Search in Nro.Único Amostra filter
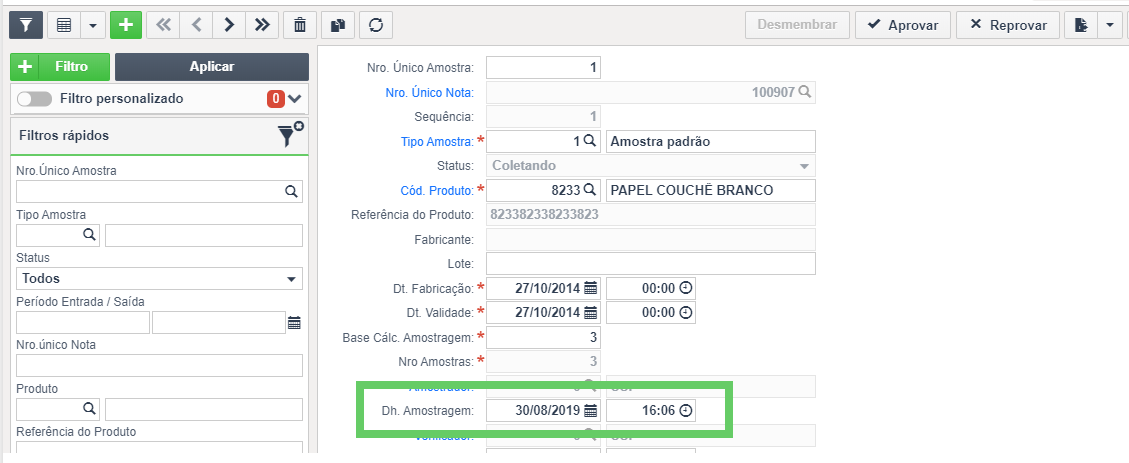 pyautogui.click(x=291, y=191)
